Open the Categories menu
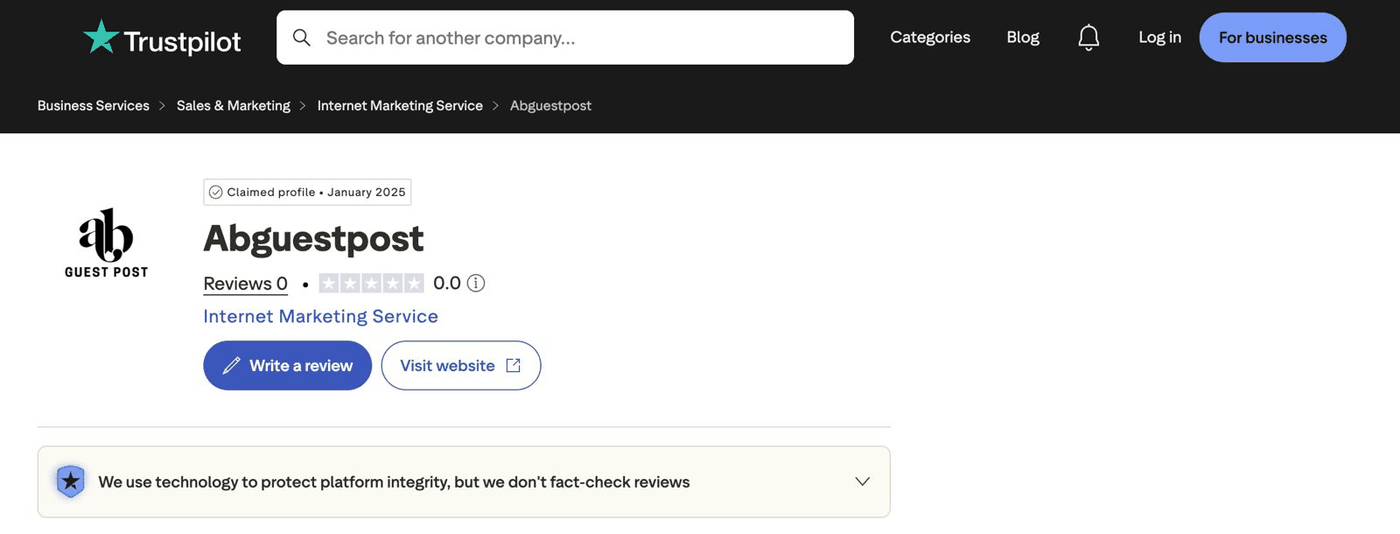1400x534 pixels. tap(930, 37)
